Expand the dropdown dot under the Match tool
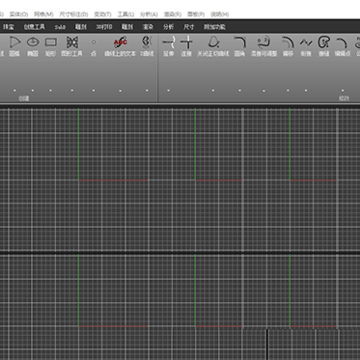This screenshot has width=360, height=360. pyautogui.click(x=306, y=90)
